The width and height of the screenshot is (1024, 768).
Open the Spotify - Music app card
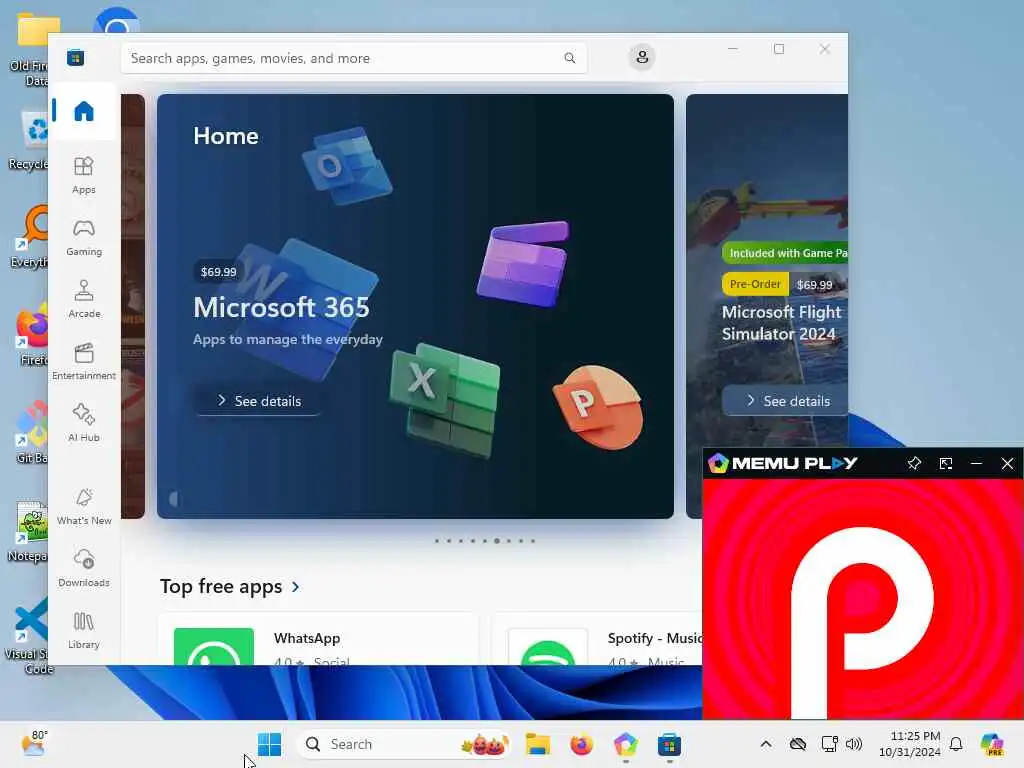(597, 640)
